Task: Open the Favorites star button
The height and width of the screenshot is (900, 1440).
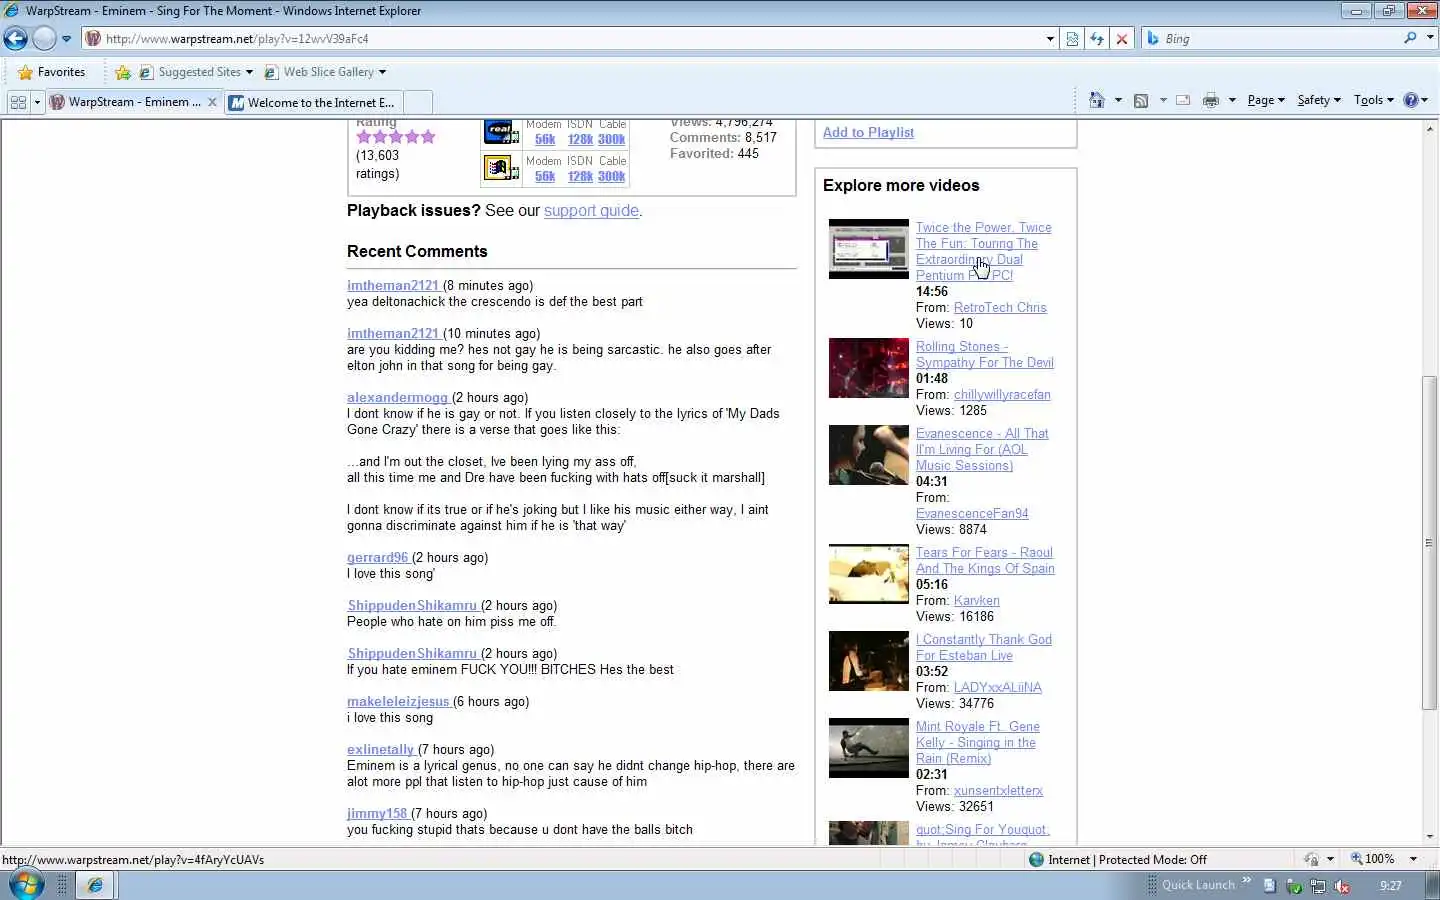Action: click(51, 72)
